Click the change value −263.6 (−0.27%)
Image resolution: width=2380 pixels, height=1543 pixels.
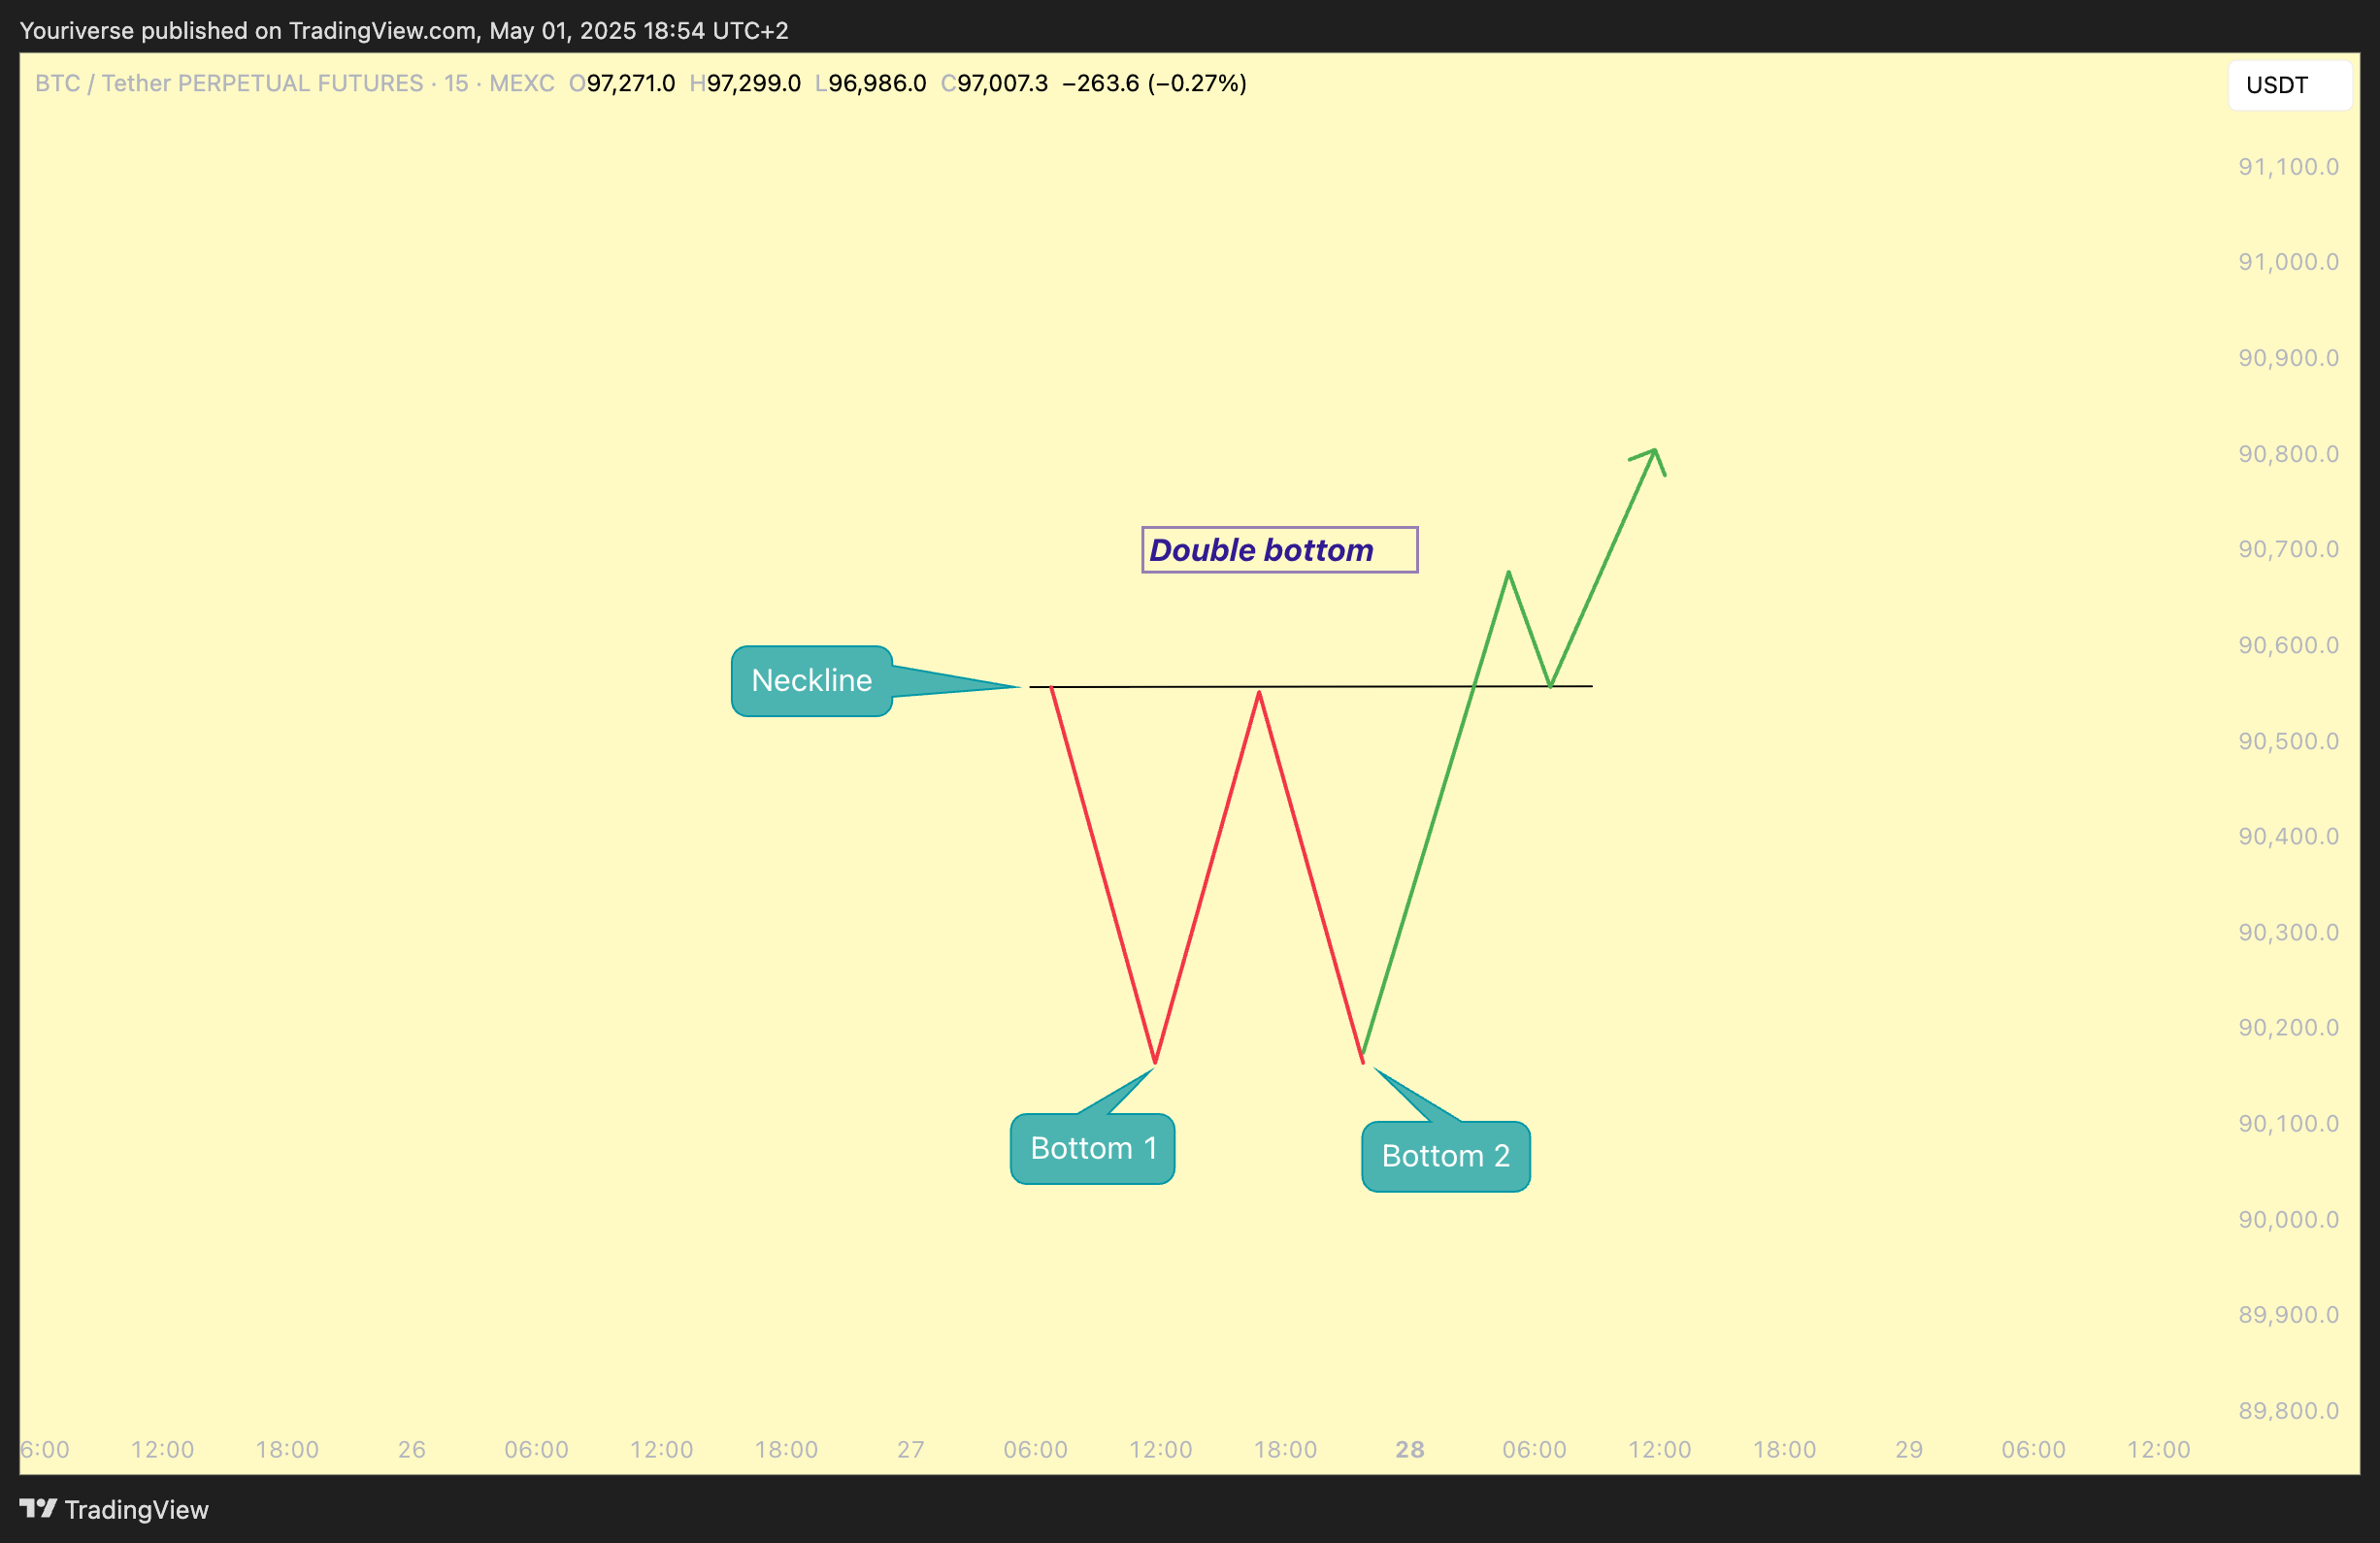[1154, 83]
